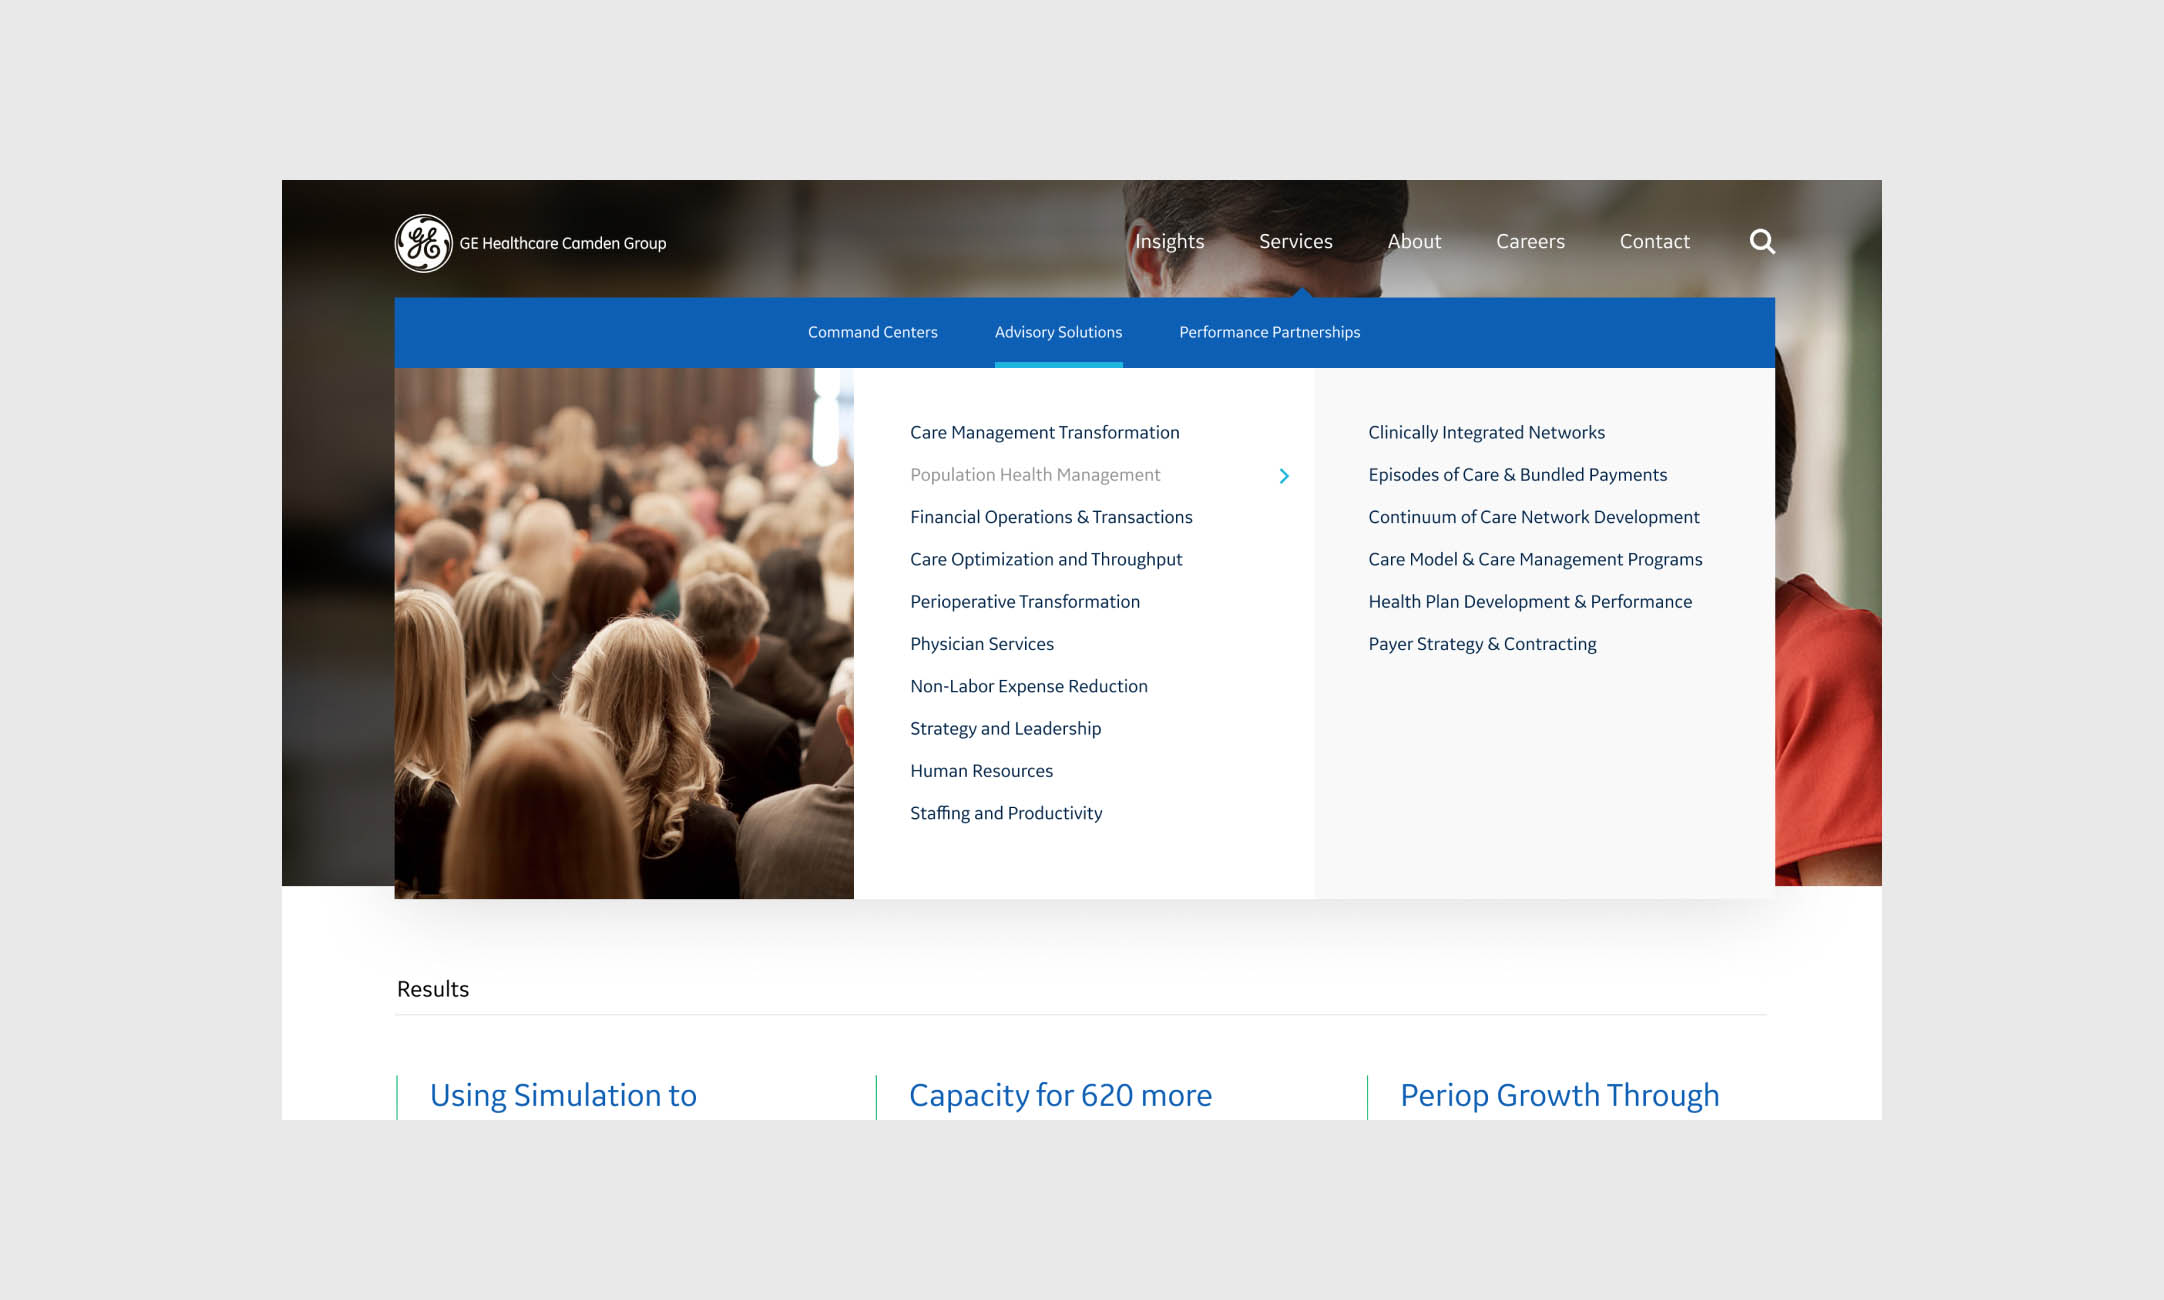The width and height of the screenshot is (2164, 1300).
Task: Select the Services menu item
Action: (x=1295, y=240)
